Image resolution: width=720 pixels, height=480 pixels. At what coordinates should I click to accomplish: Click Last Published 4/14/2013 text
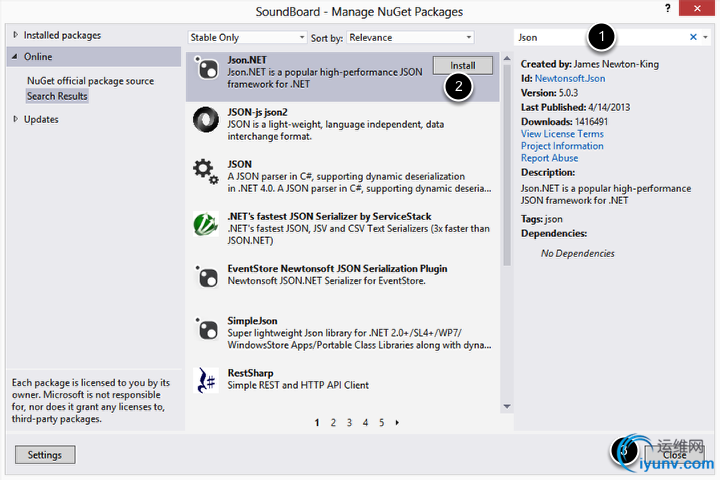tap(575, 107)
